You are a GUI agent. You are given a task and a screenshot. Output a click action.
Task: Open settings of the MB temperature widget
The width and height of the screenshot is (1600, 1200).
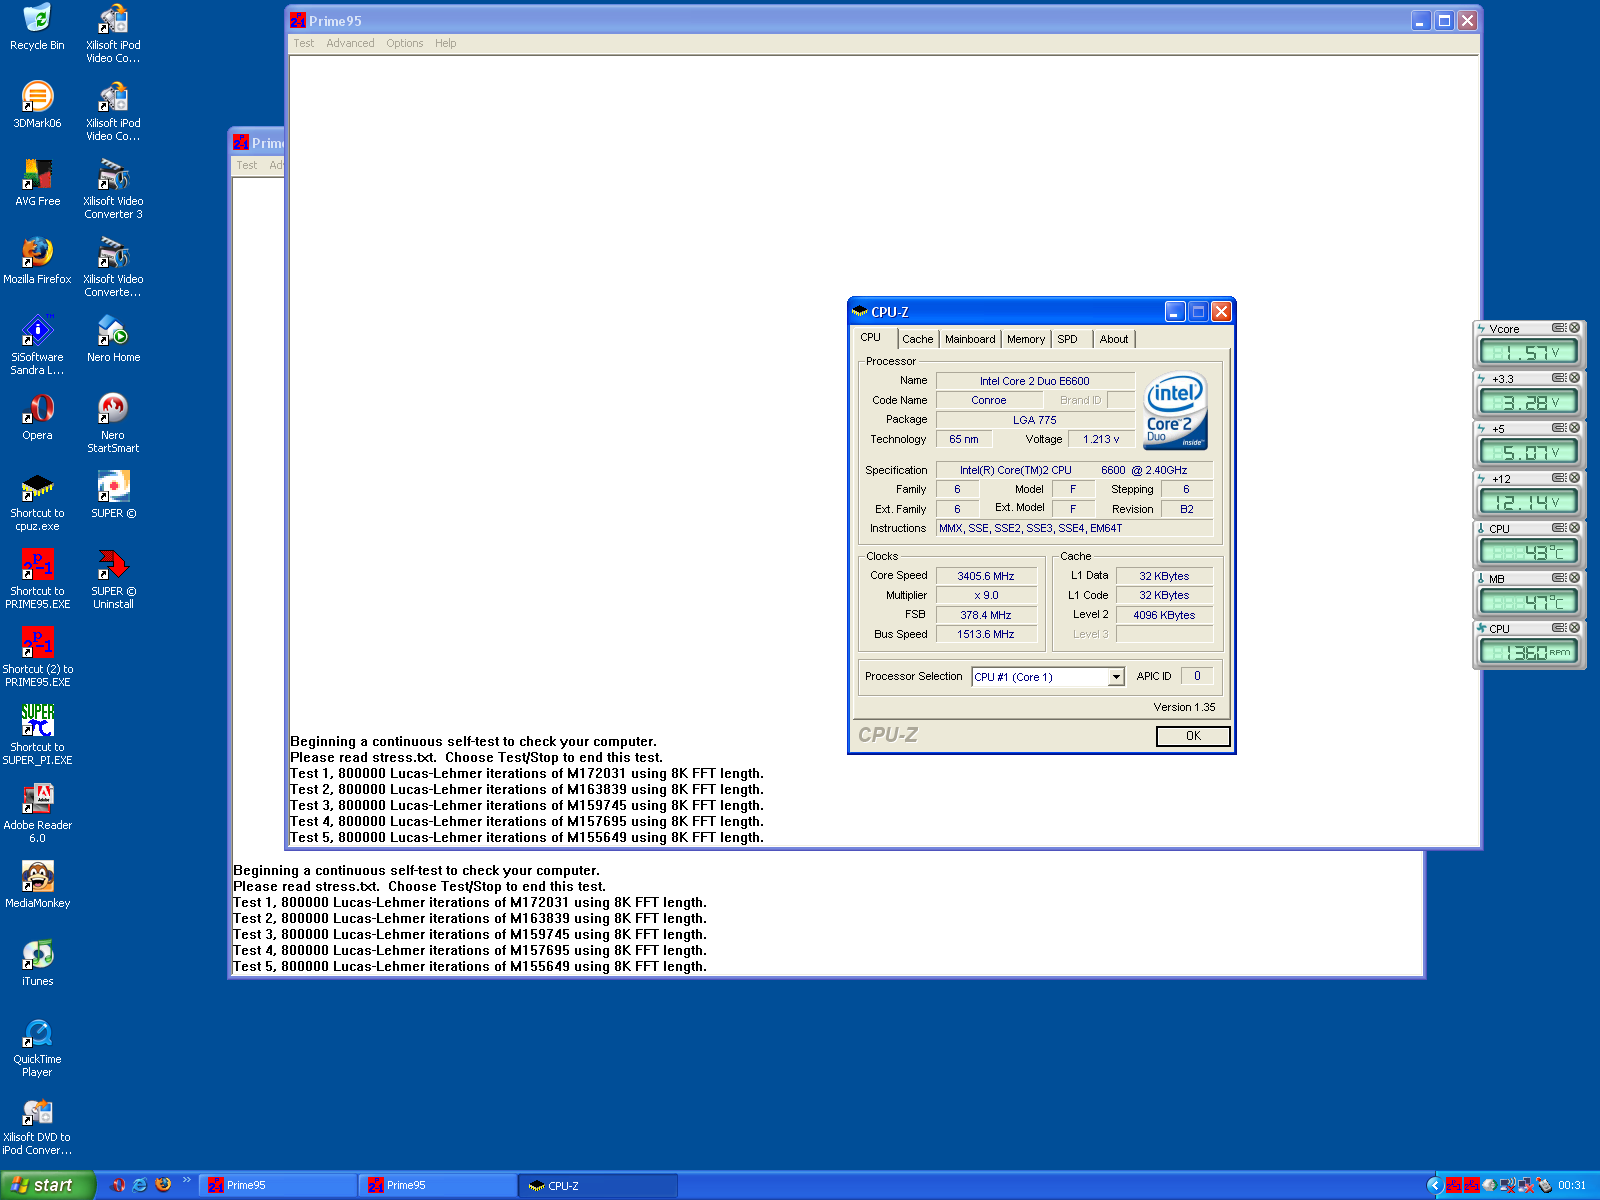click(x=1558, y=578)
